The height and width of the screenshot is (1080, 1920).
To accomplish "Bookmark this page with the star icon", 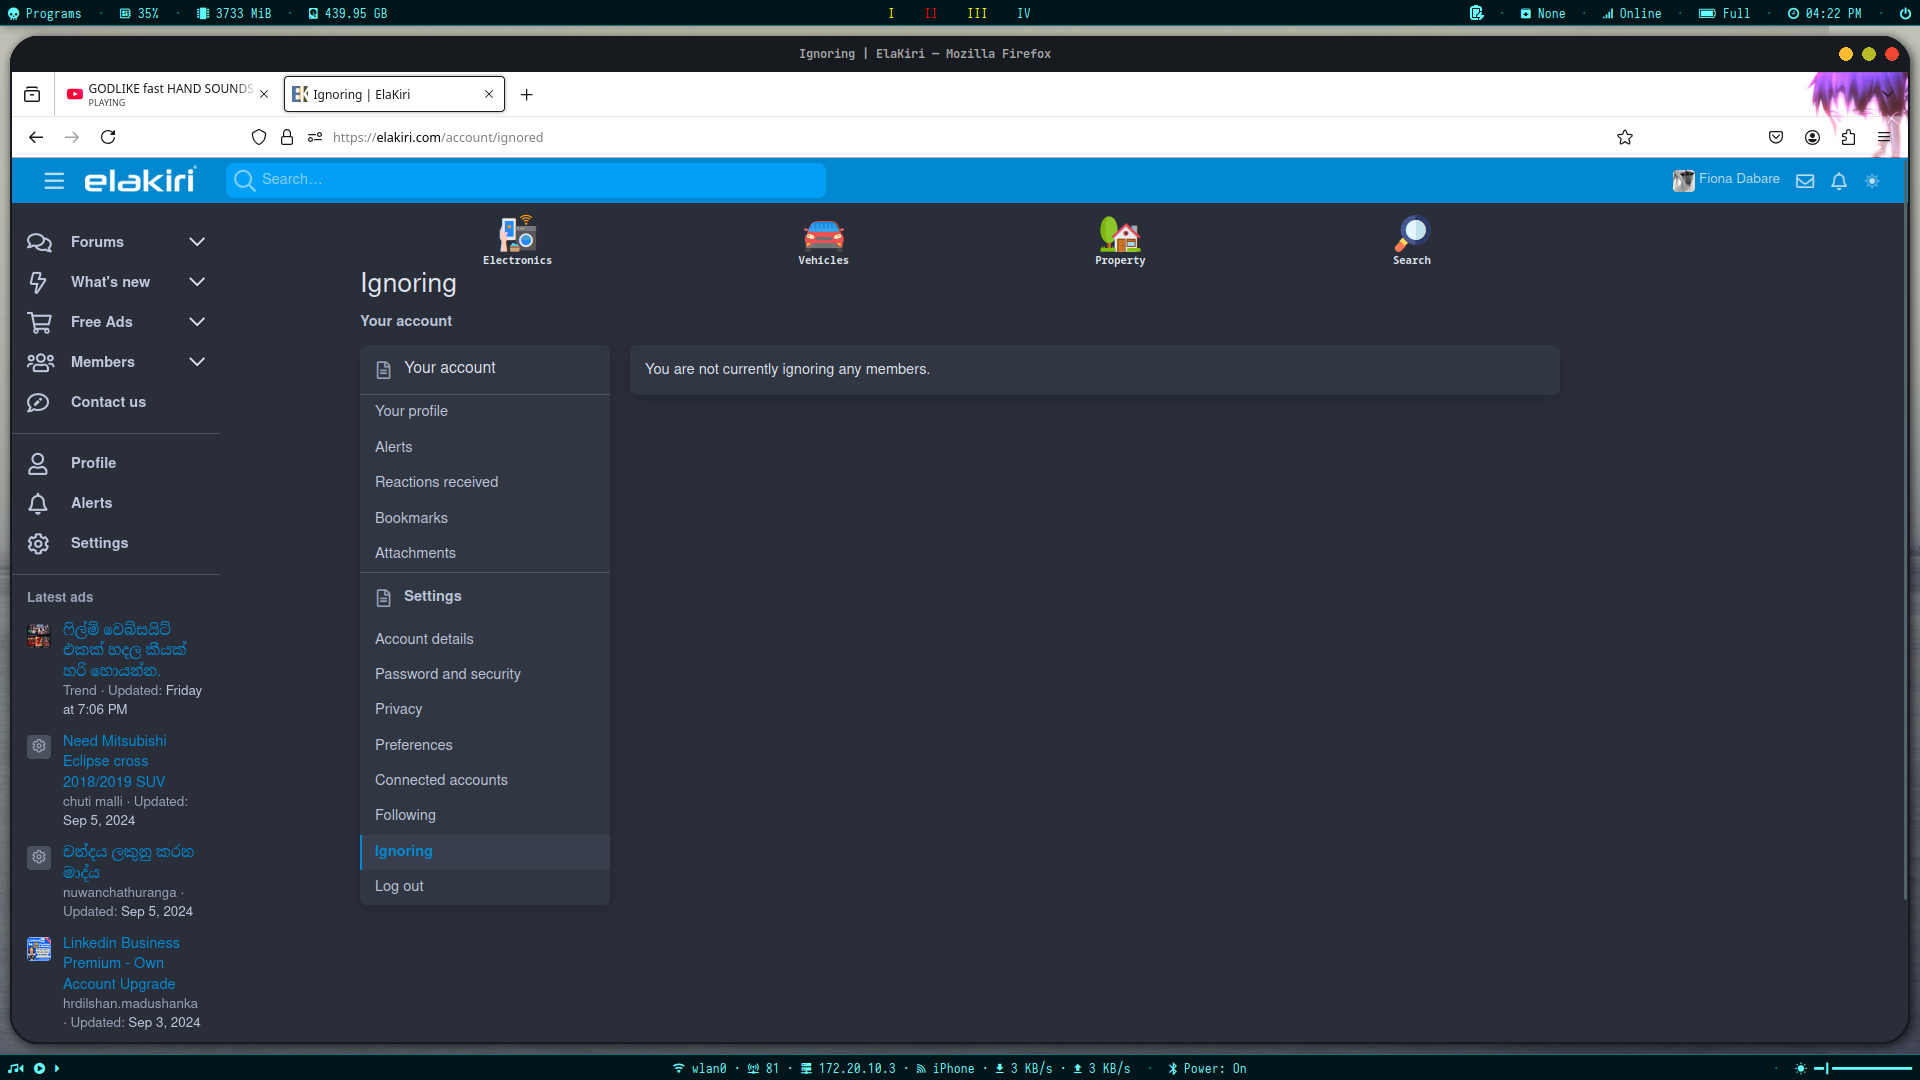I will point(1625,137).
